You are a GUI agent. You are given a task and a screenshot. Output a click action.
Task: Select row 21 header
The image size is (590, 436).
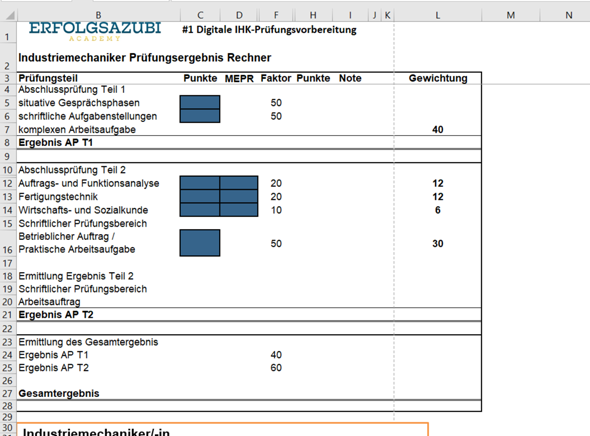8,315
